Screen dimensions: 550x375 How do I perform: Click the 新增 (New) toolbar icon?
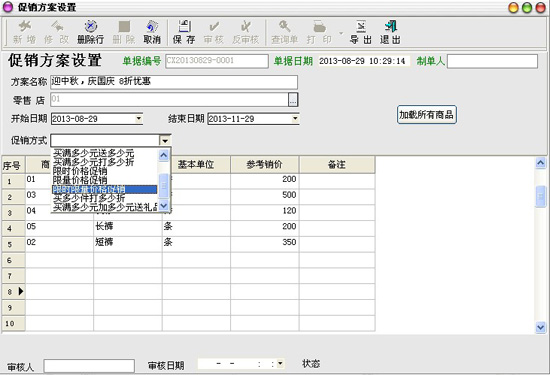coord(24,32)
